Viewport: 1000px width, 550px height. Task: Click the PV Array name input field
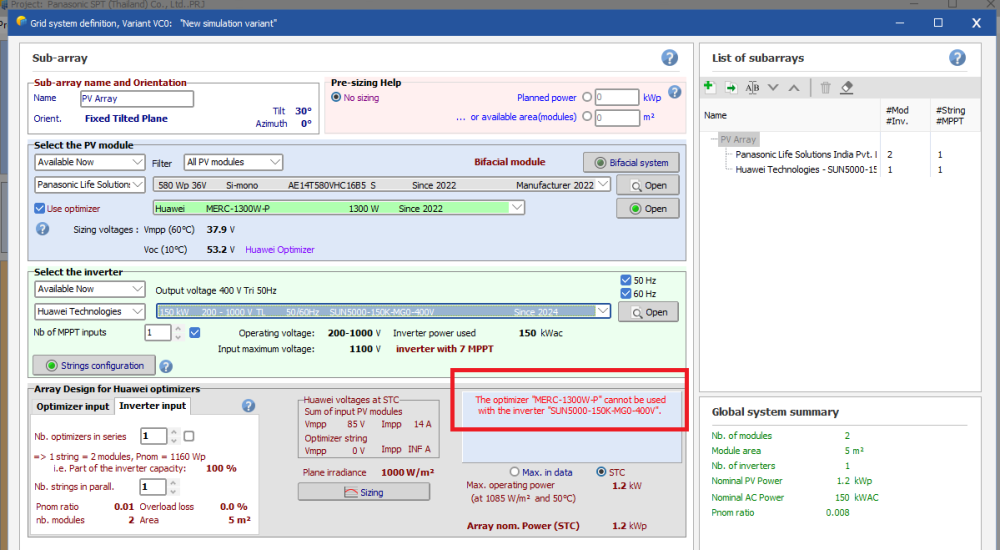point(136,99)
